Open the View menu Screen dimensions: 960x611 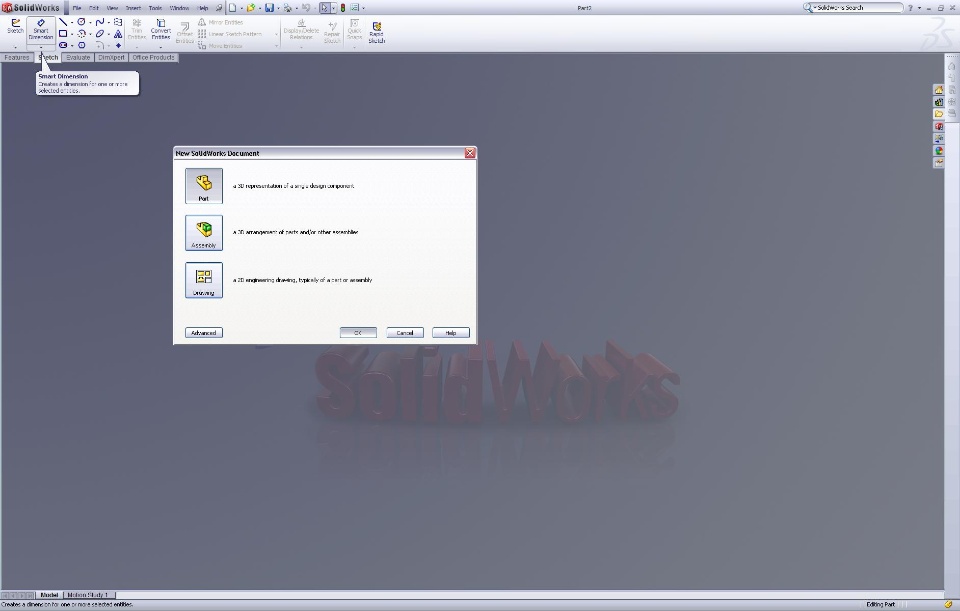112,8
